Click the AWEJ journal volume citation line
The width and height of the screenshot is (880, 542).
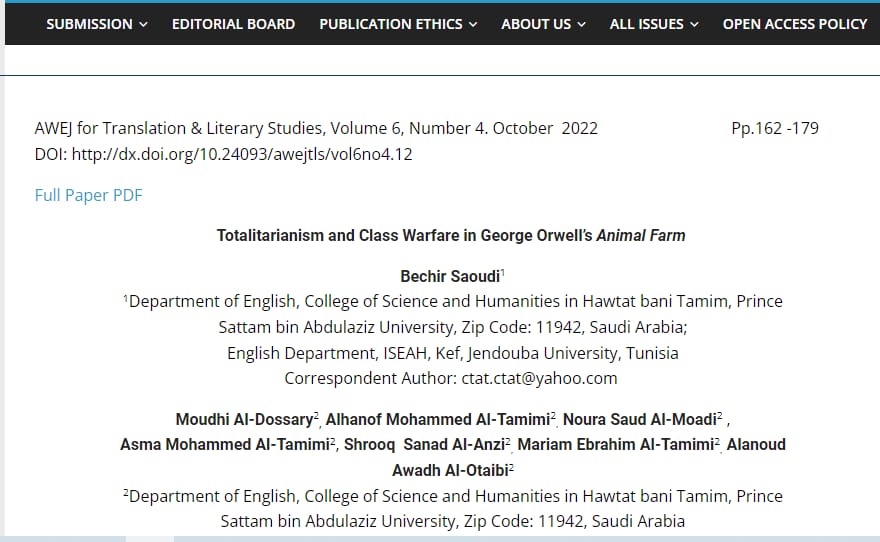pyautogui.click(x=316, y=128)
